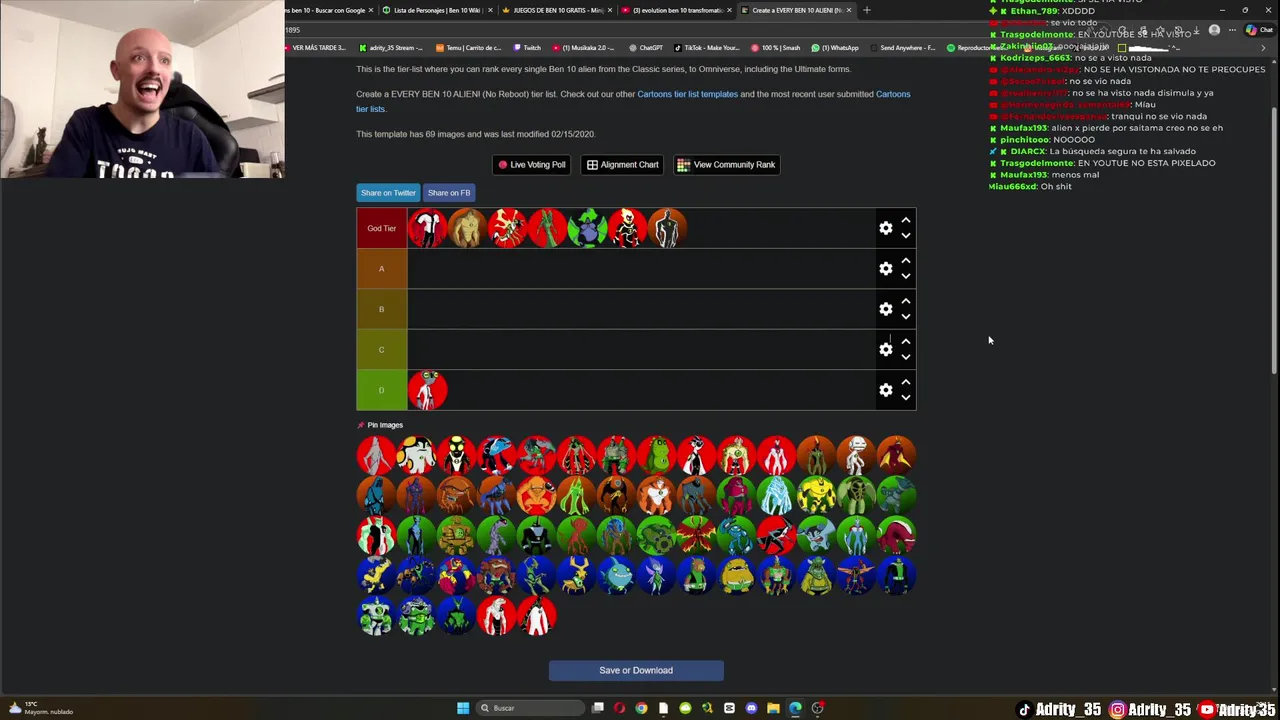Close the Create a EVERY BEN 10 ALIEN tab
1280x720 pixels.
[x=849, y=10]
